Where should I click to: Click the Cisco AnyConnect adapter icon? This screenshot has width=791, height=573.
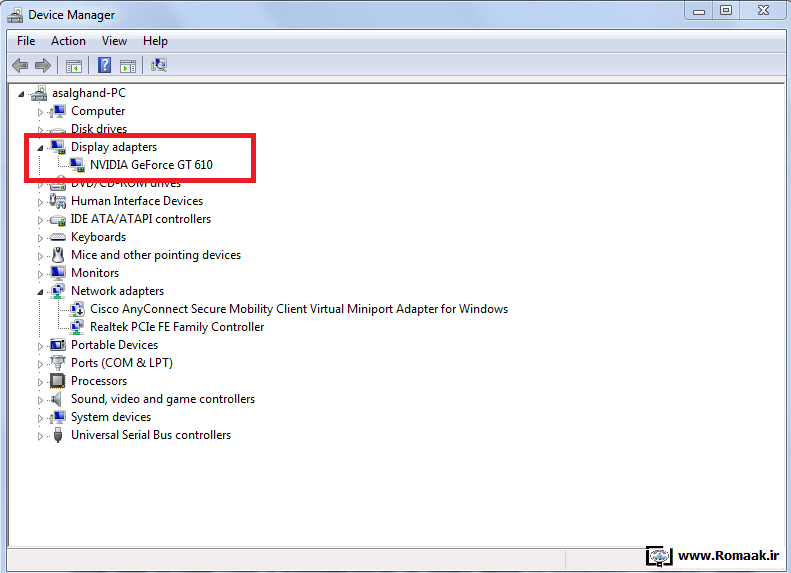click(x=77, y=309)
